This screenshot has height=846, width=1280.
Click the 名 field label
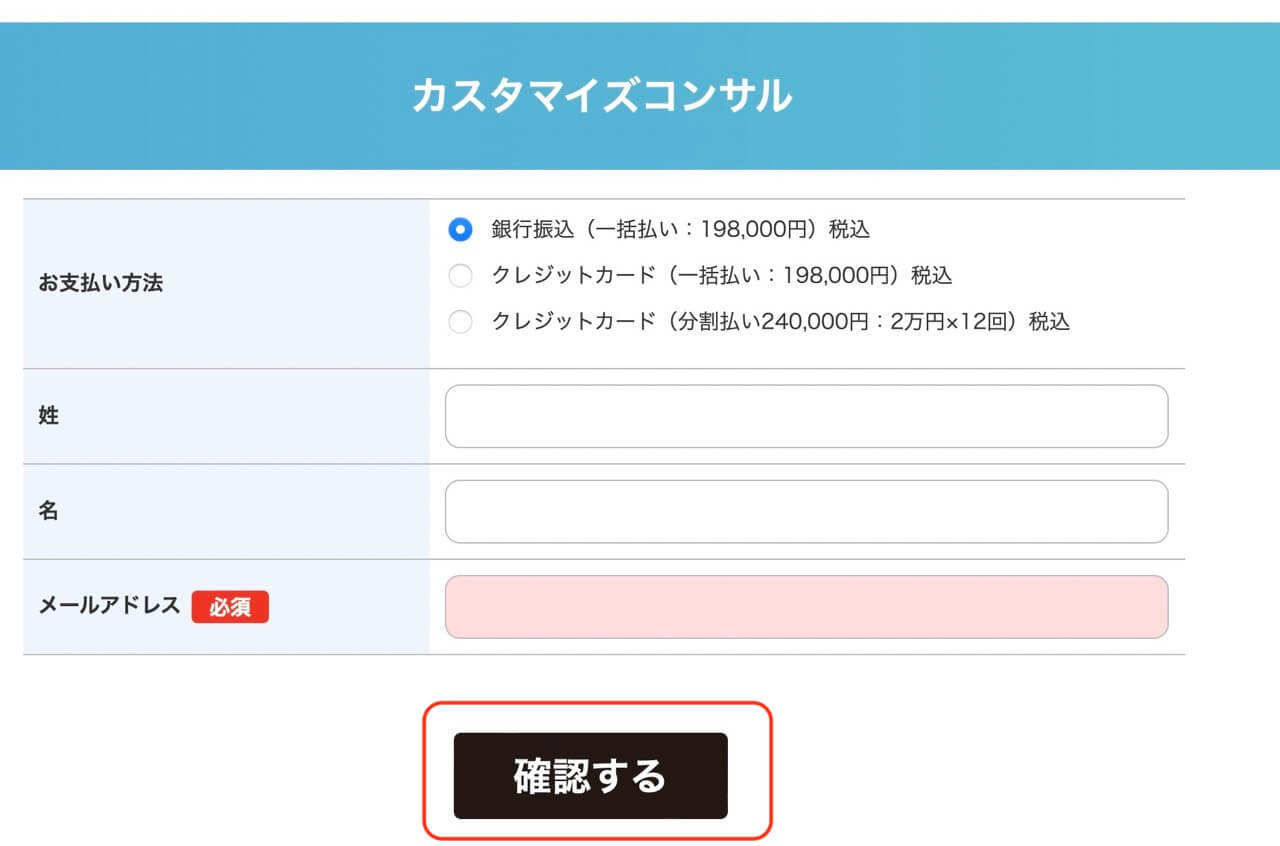tap(46, 511)
